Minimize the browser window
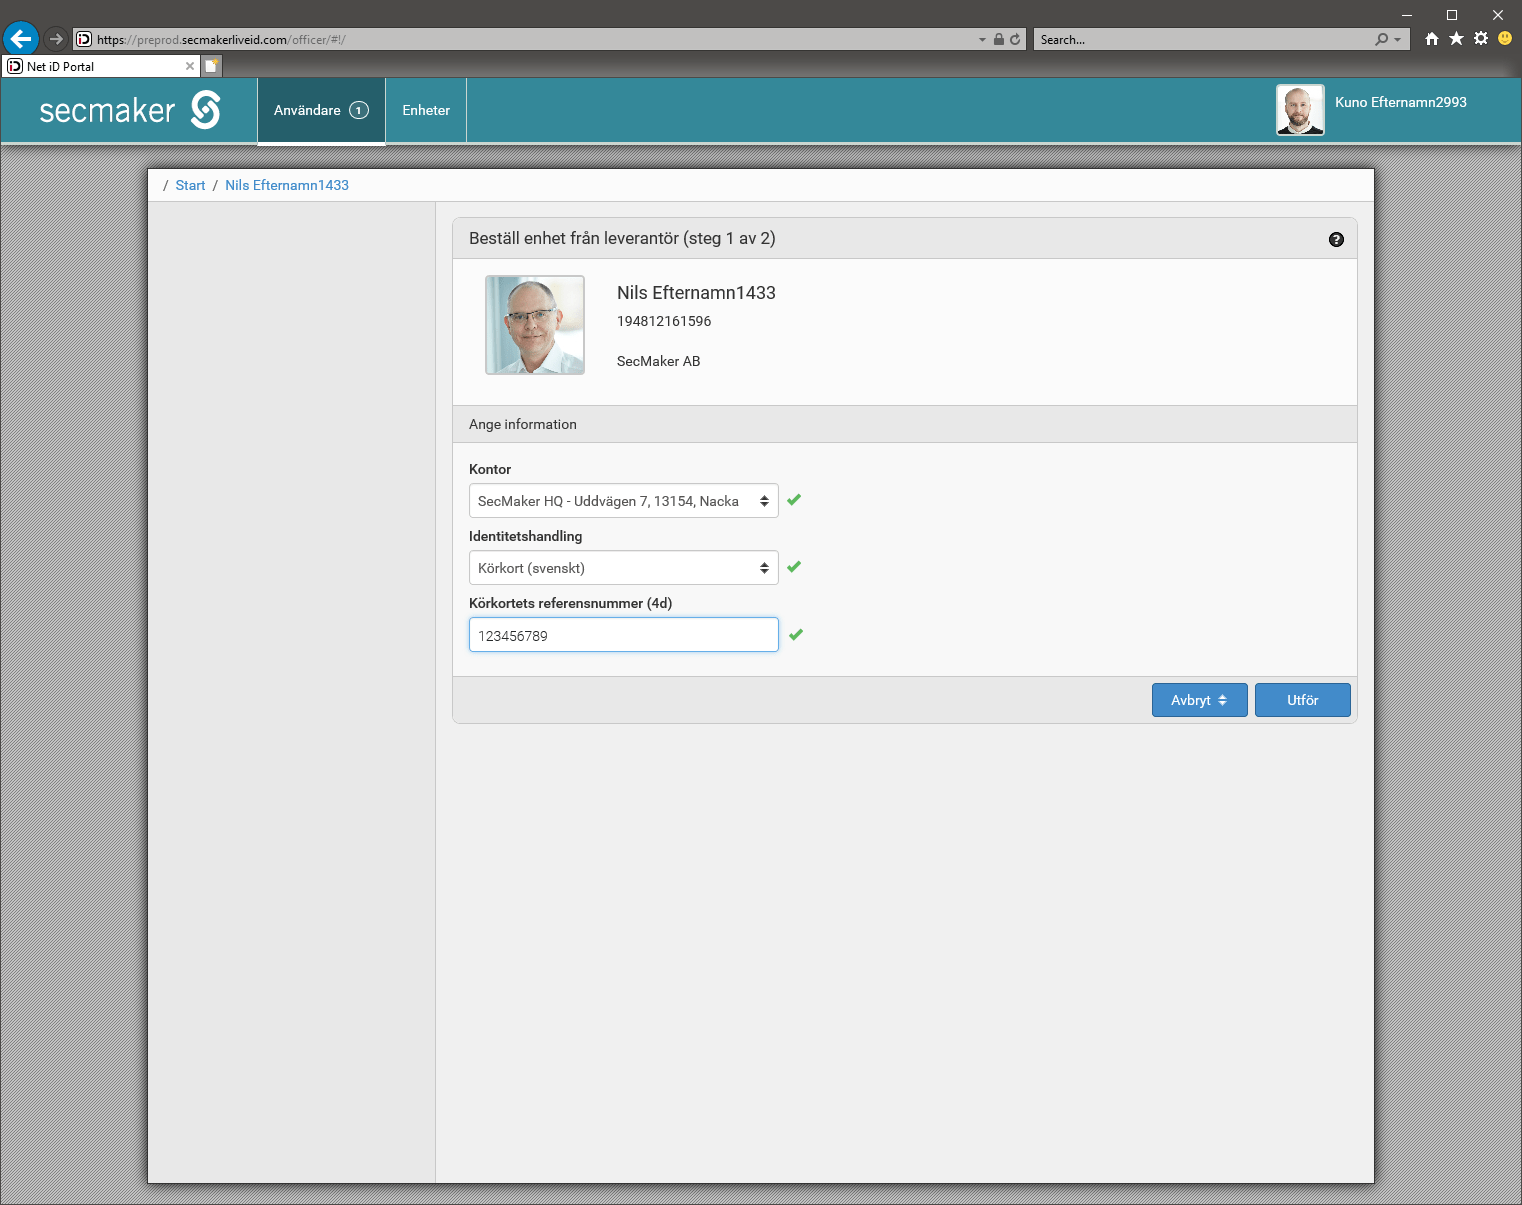Screen dimensions: 1522x1205 (x=1407, y=14)
